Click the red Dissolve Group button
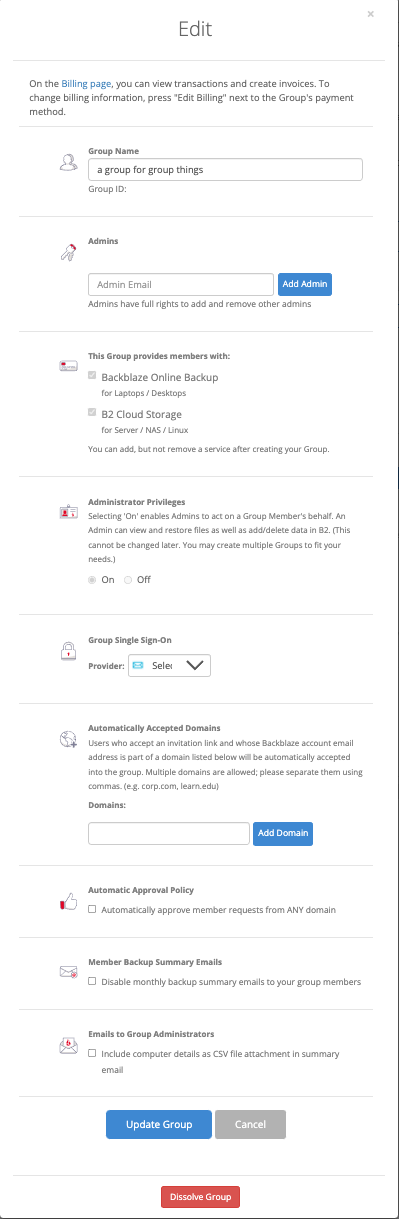Image resolution: width=399 pixels, height=1219 pixels. click(200, 1197)
